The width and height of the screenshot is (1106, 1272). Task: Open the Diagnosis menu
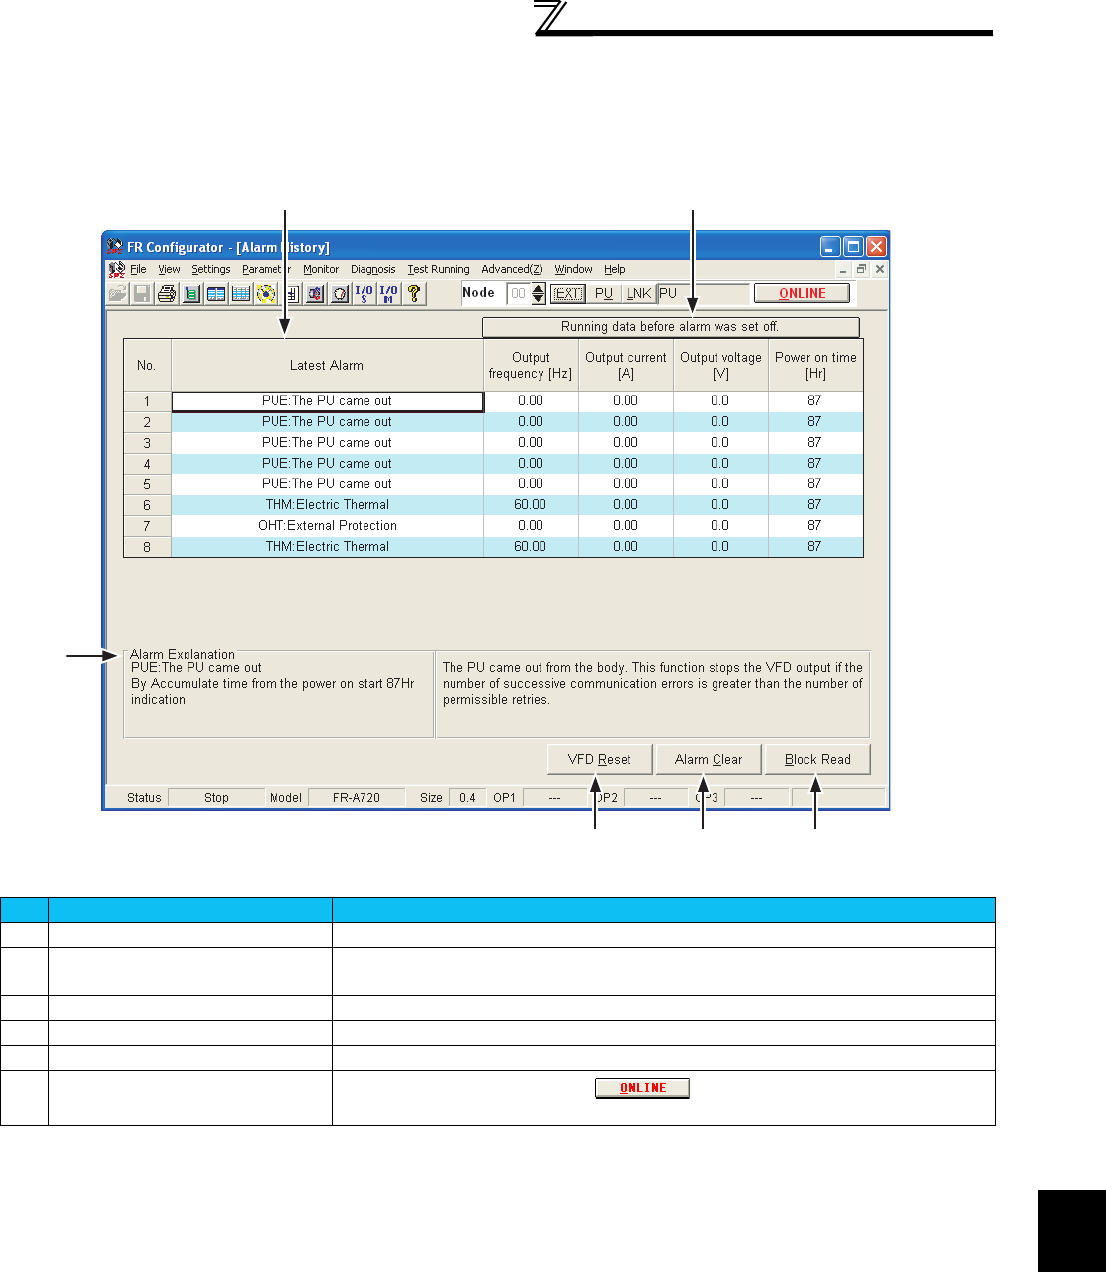tap(373, 269)
